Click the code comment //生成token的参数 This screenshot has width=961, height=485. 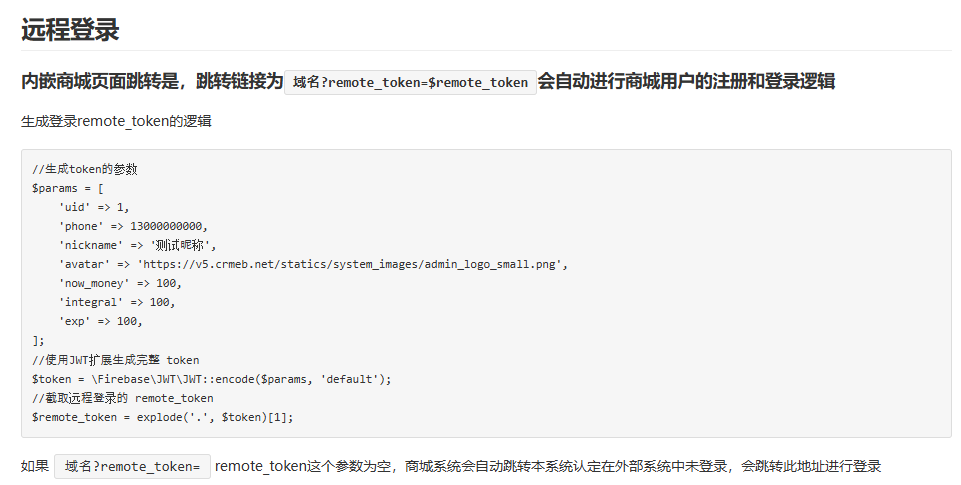[x=85, y=169]
